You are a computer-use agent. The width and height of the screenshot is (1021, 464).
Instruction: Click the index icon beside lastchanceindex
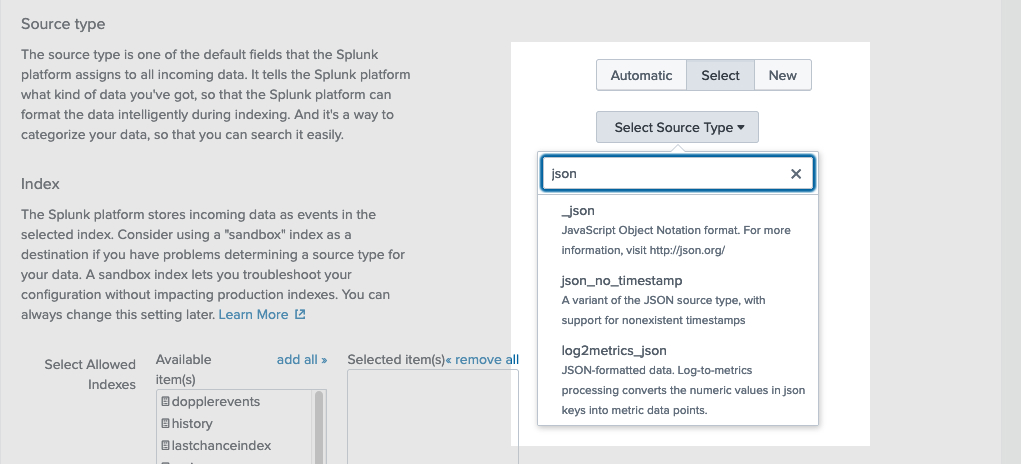click(165, 446)
